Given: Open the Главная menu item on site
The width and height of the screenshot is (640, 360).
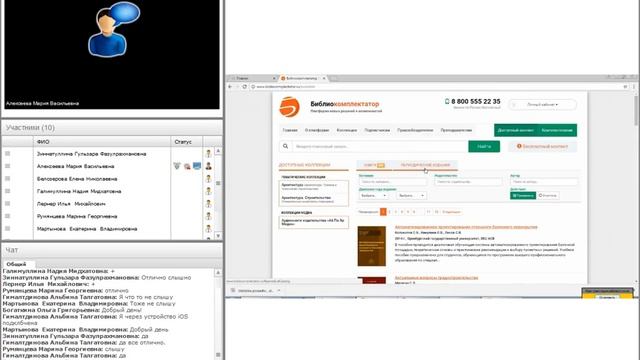Looking at the screenshot, I should pyautogui.click(x=290, y=130).
